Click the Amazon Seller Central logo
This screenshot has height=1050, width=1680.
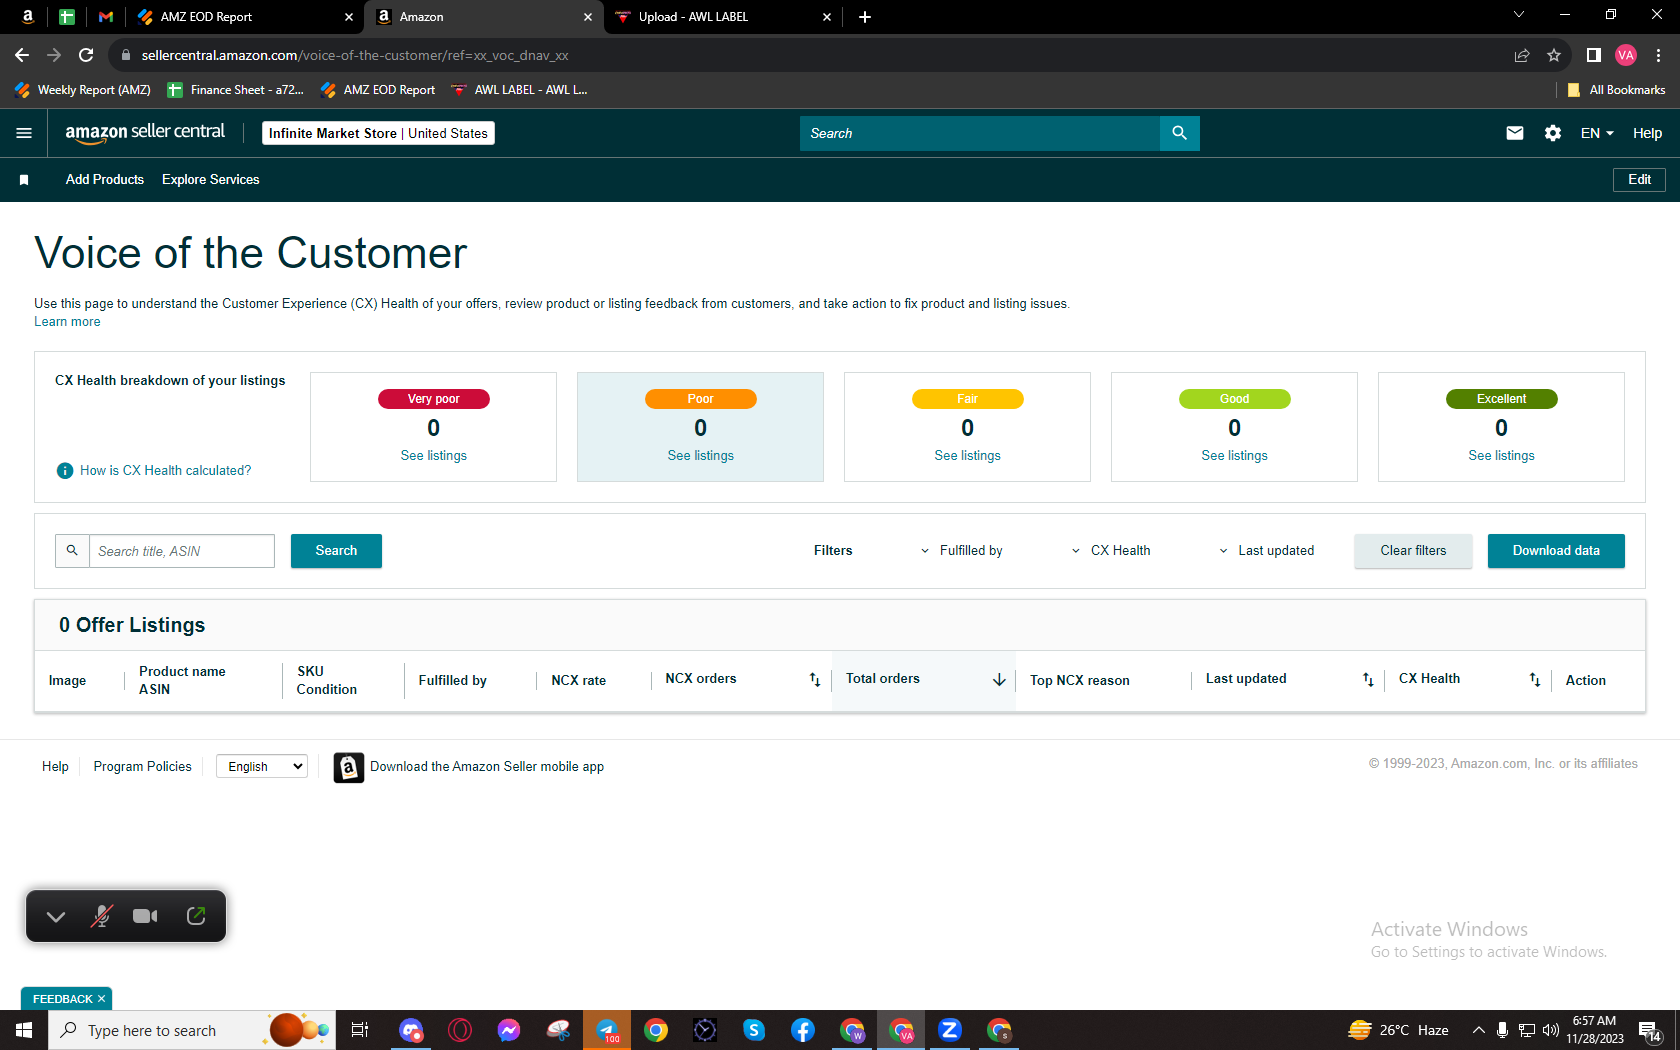point(145,132)
